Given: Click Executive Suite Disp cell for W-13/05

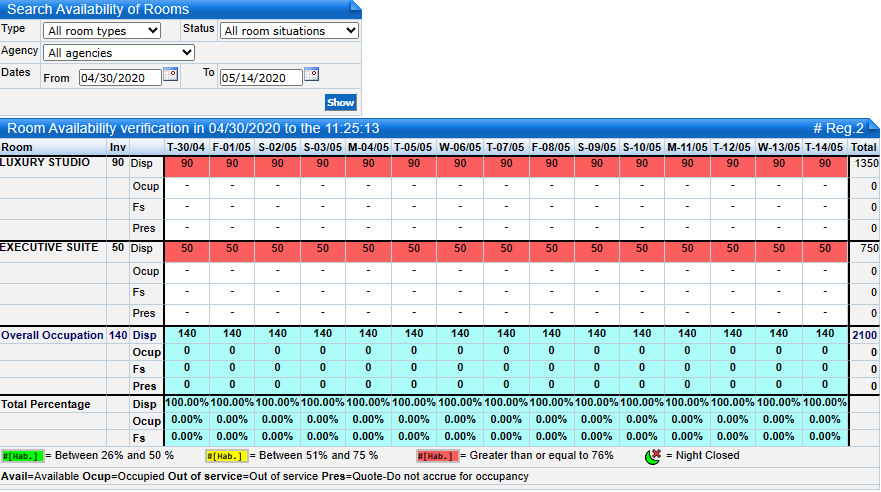Looking at the screenshot, I should (x=779, y=251).
